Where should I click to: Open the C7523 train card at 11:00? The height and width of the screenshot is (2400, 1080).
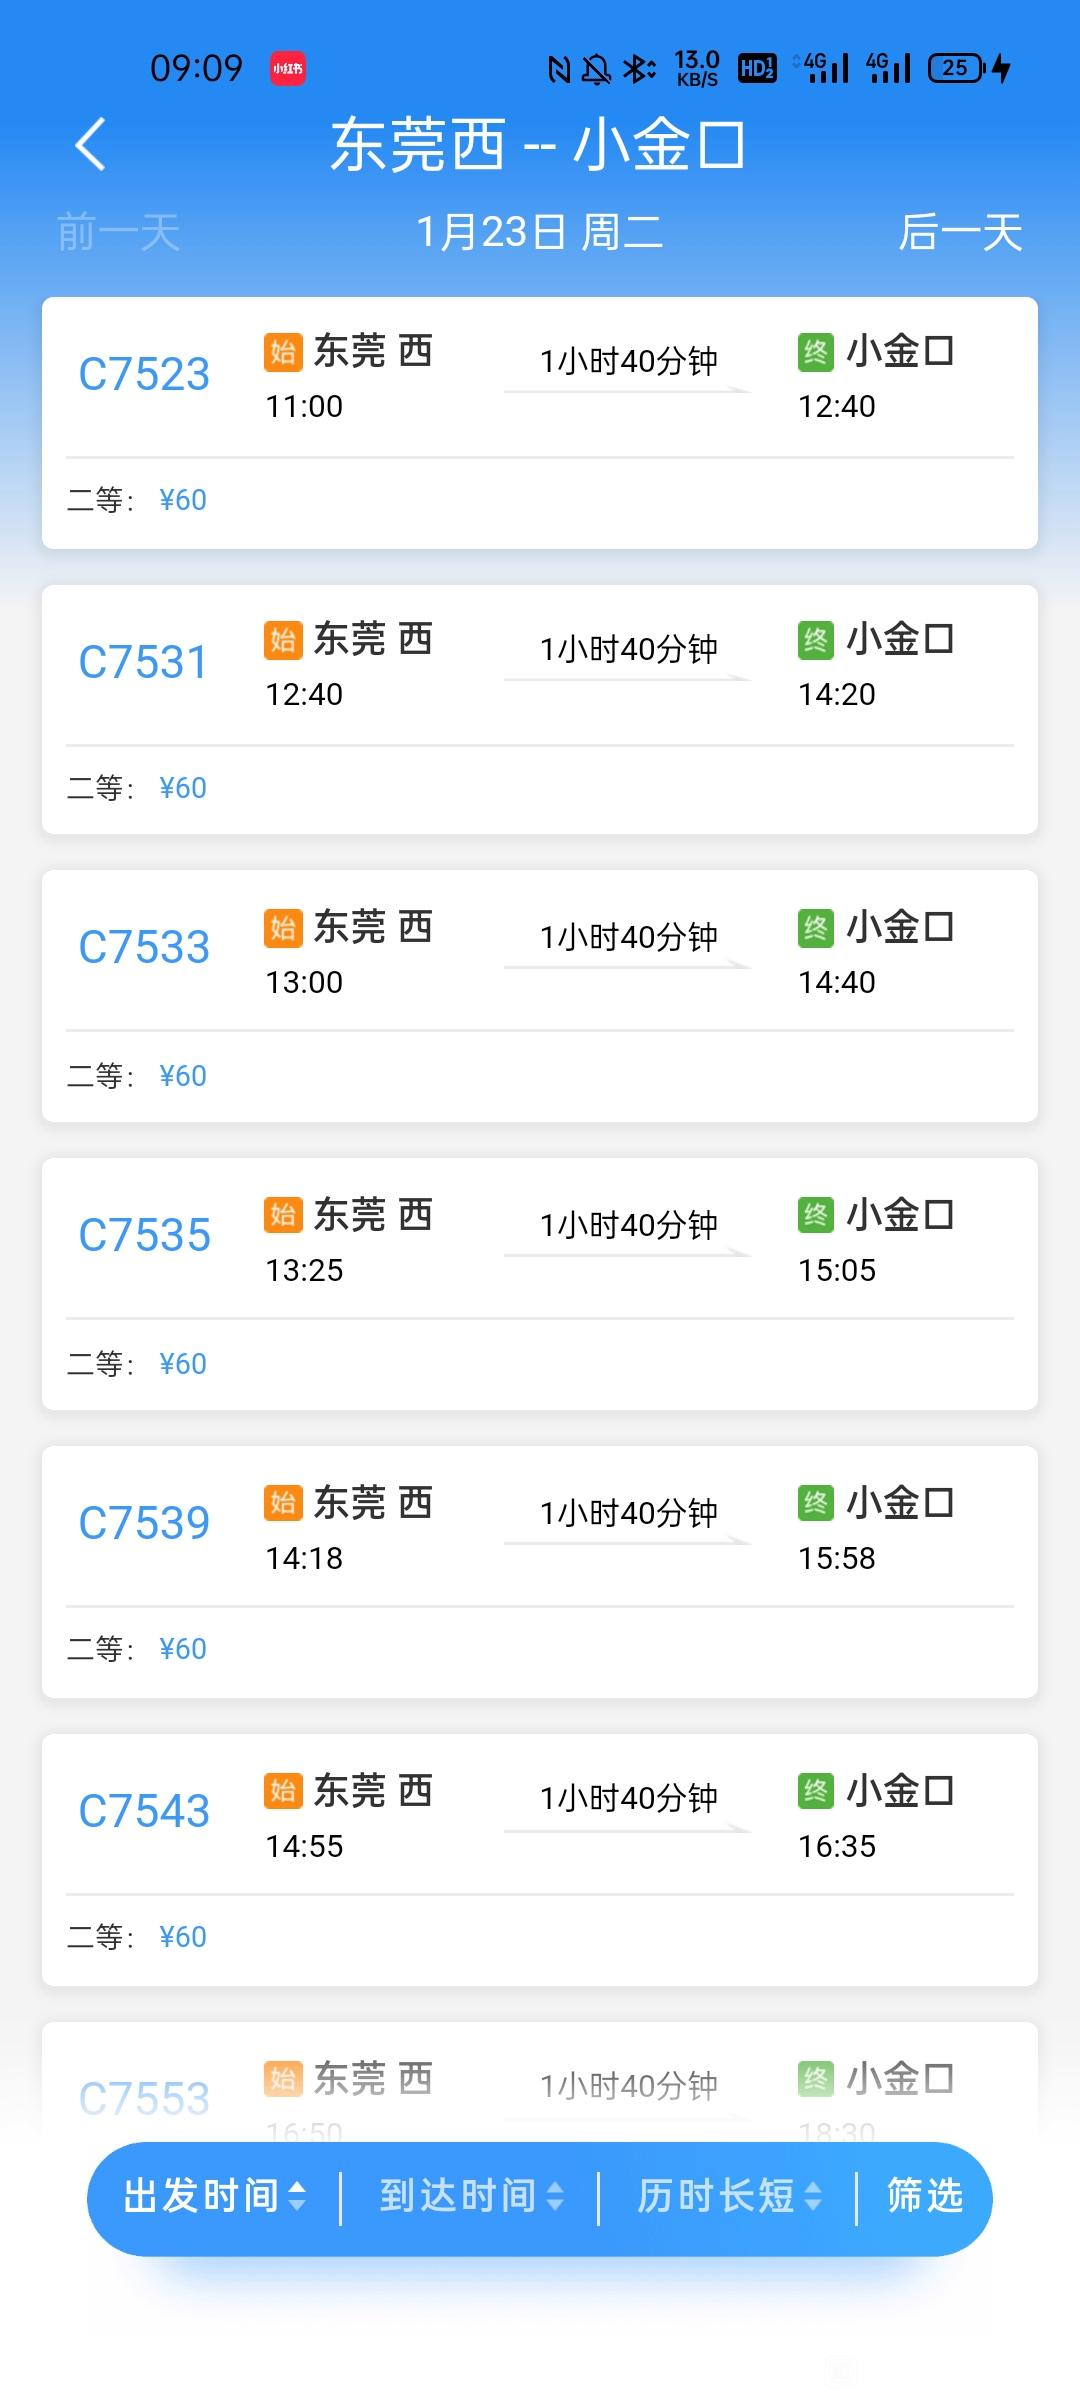pyautogui.click(x=540, y=423)
